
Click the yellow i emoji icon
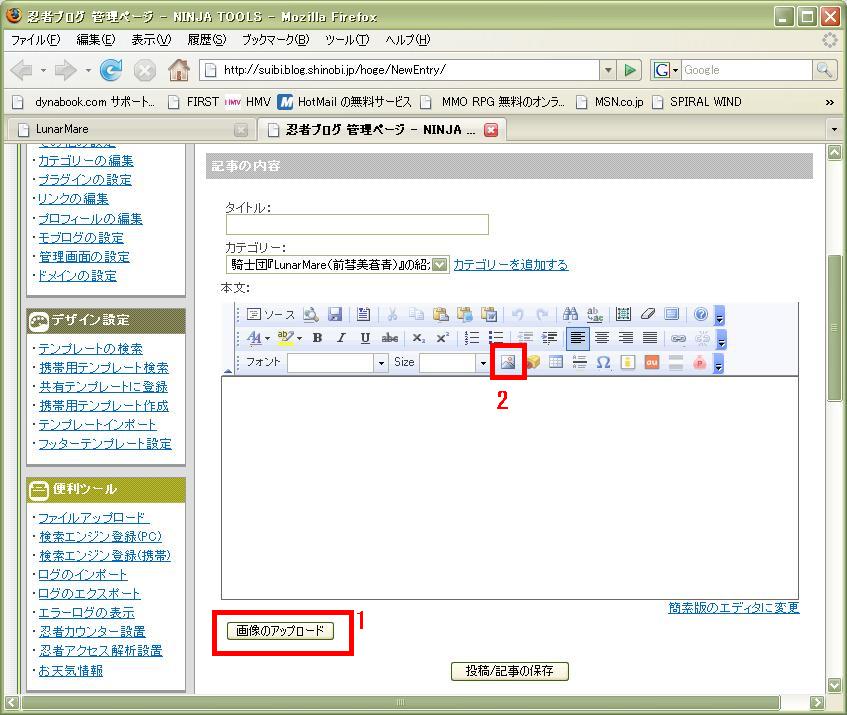tap(628, 362)
